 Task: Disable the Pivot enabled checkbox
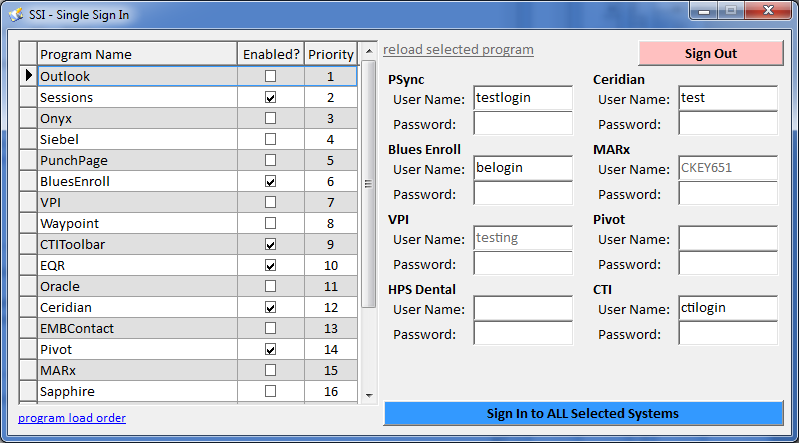point(271,349)
